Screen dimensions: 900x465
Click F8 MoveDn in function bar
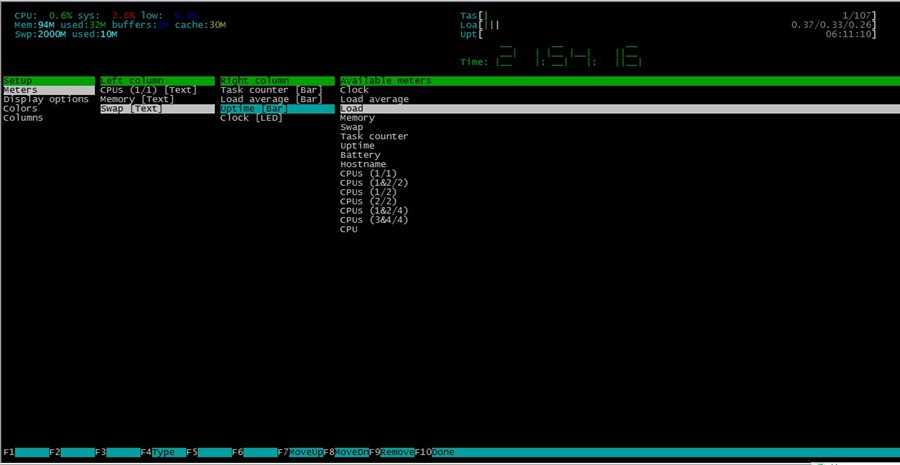347,452
